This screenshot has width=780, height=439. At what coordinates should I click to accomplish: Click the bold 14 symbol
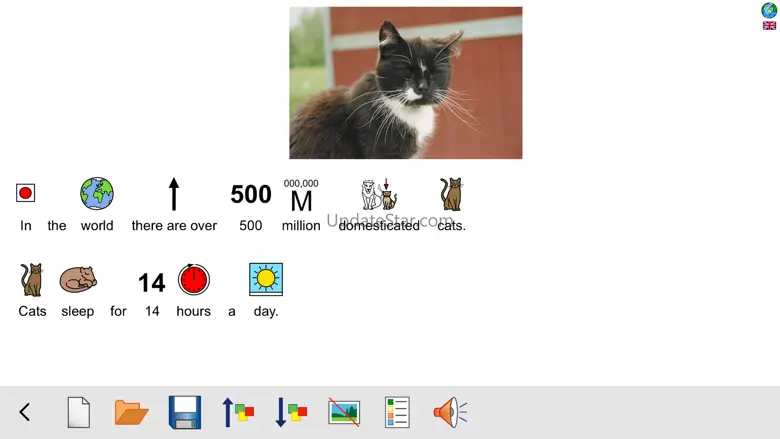coord(152,283)
